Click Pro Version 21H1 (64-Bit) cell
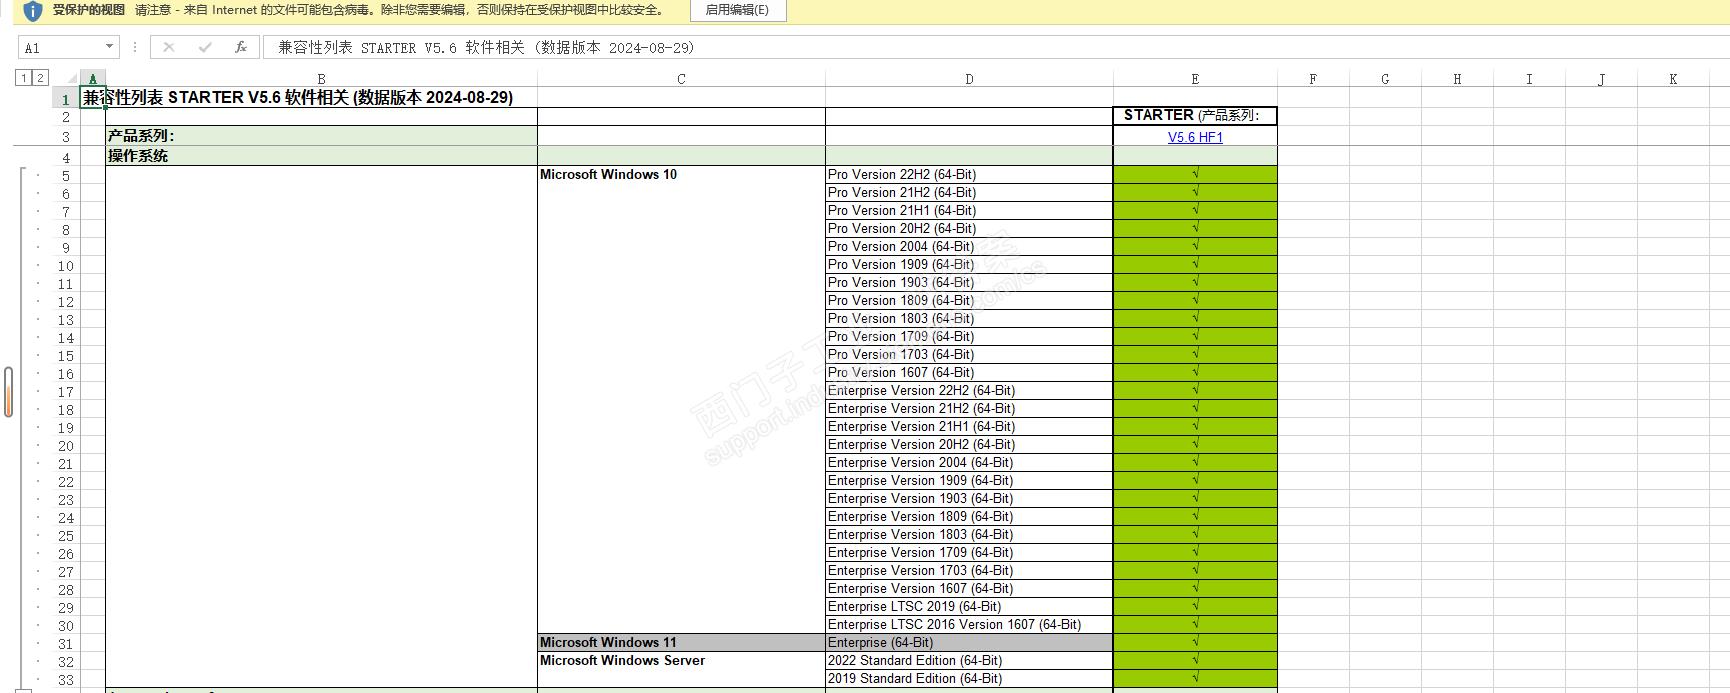The image size is (1730, 693). coord(969,210)
